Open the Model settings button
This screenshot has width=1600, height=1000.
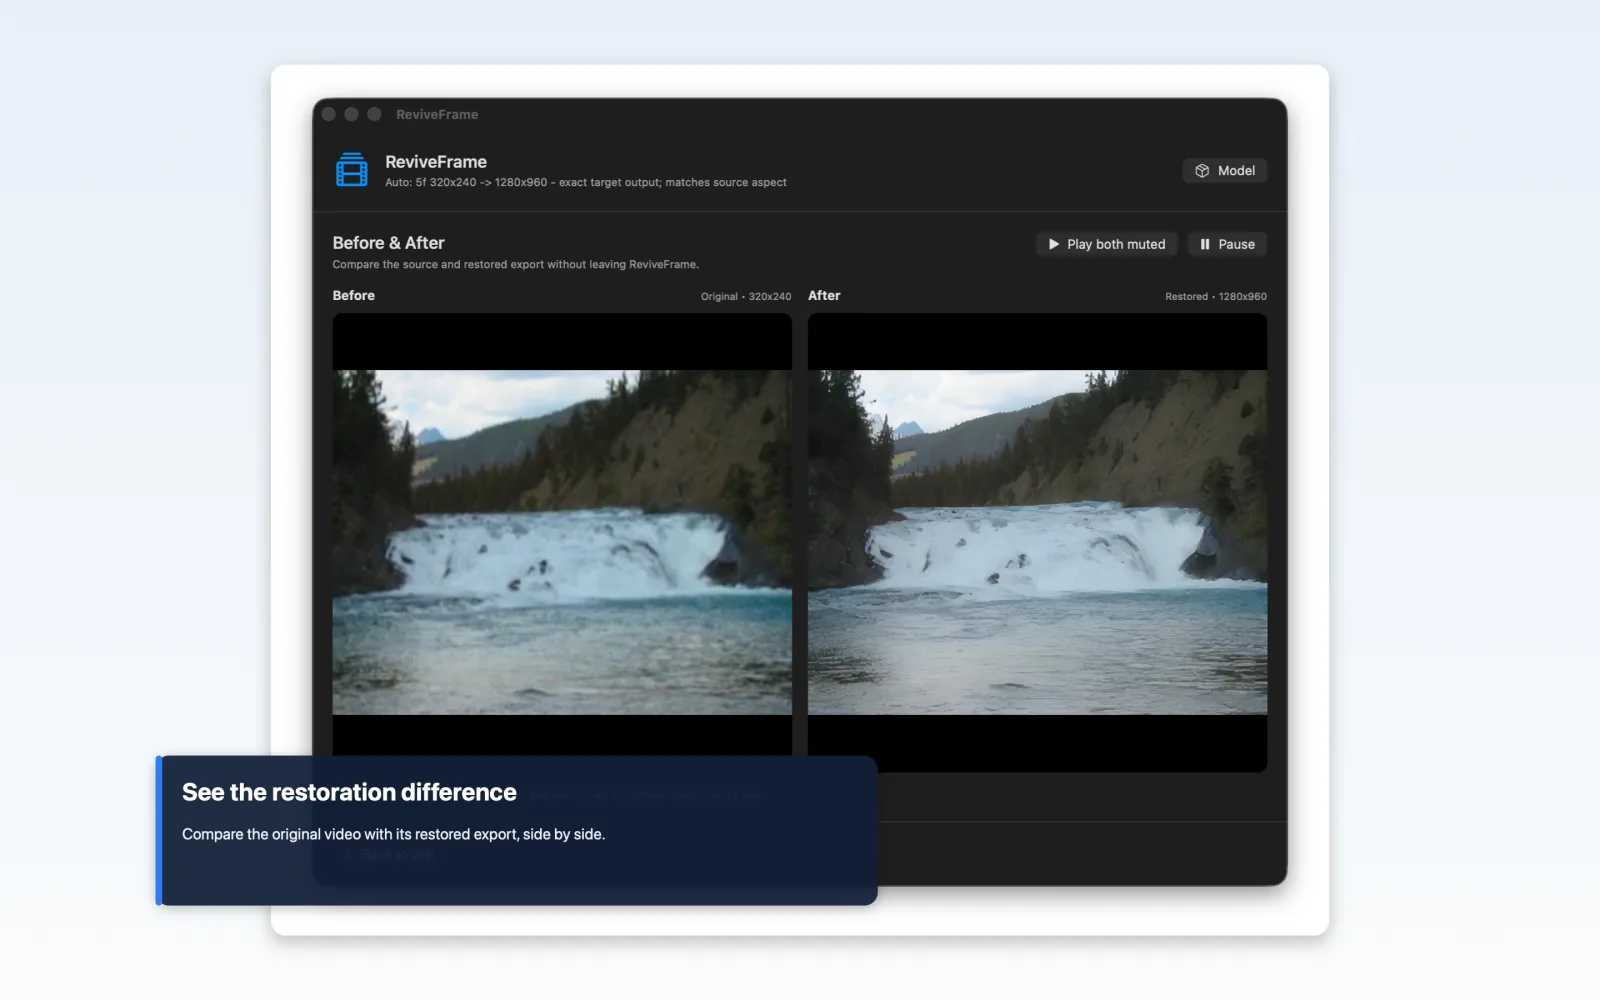pyautogui.click(x=1225, y=171)
